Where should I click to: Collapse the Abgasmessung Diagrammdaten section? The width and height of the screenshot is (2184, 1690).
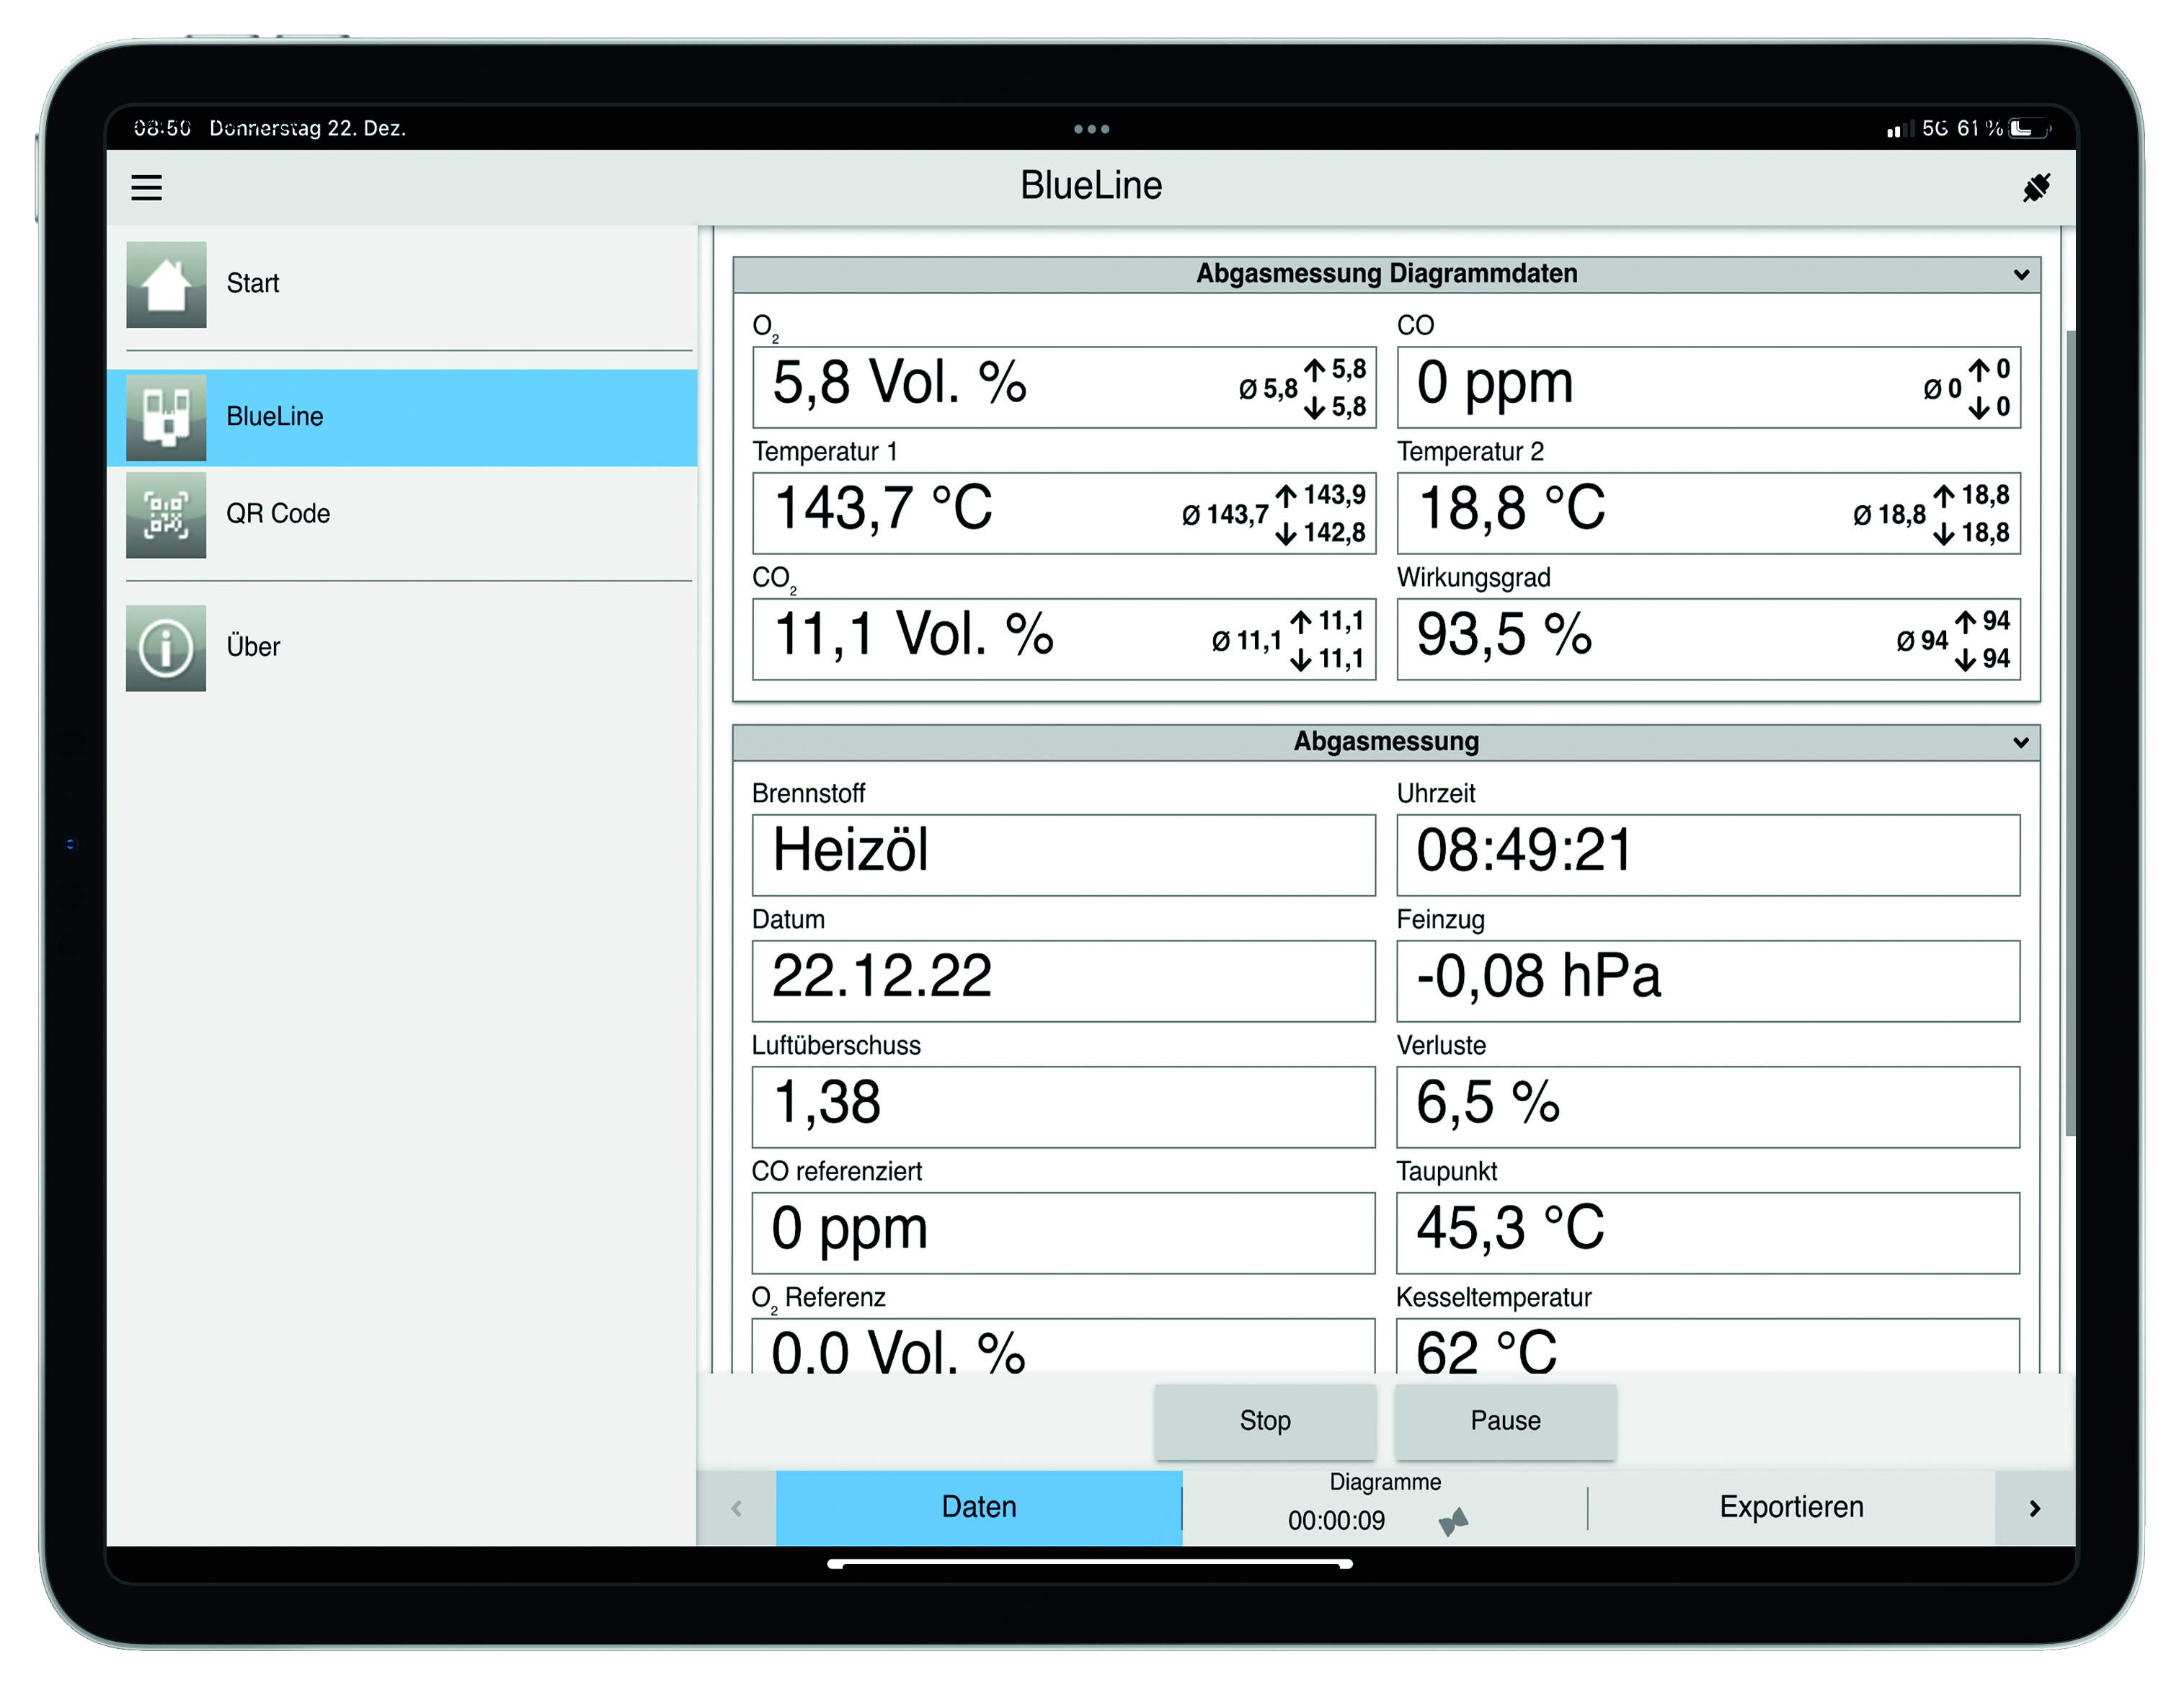point(2021,275)
